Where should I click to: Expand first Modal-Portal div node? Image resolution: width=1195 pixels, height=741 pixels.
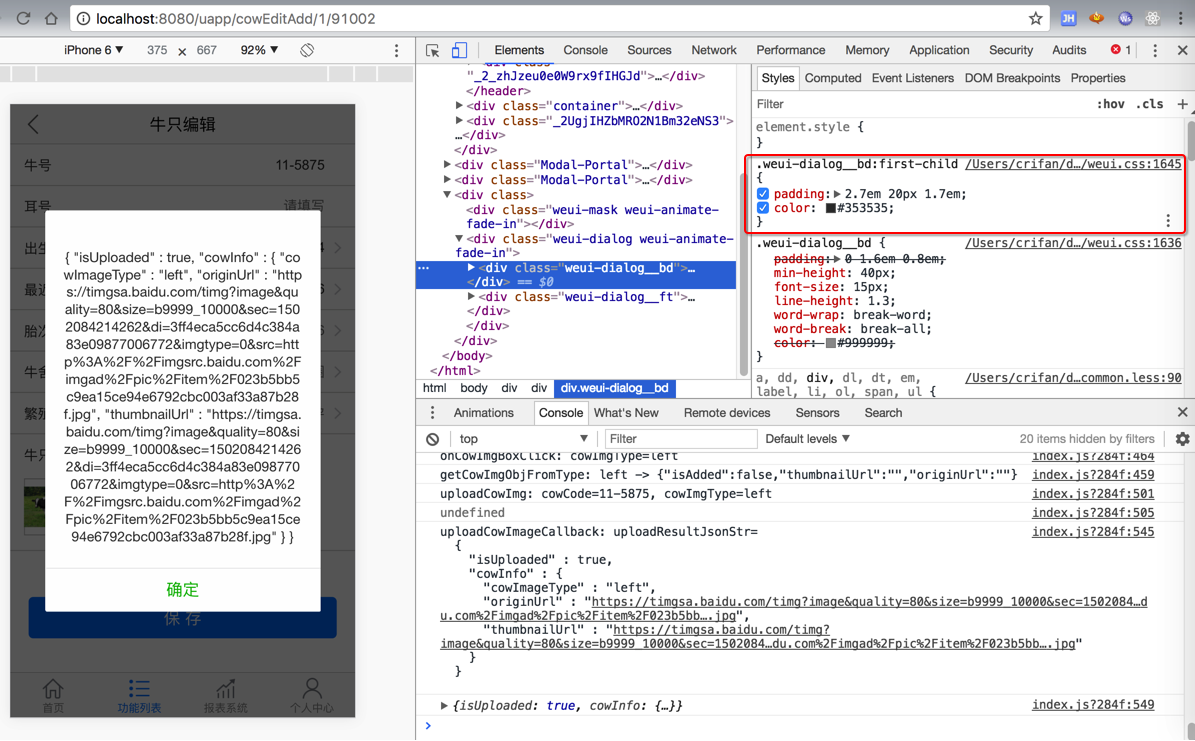(x=447, y=164)
